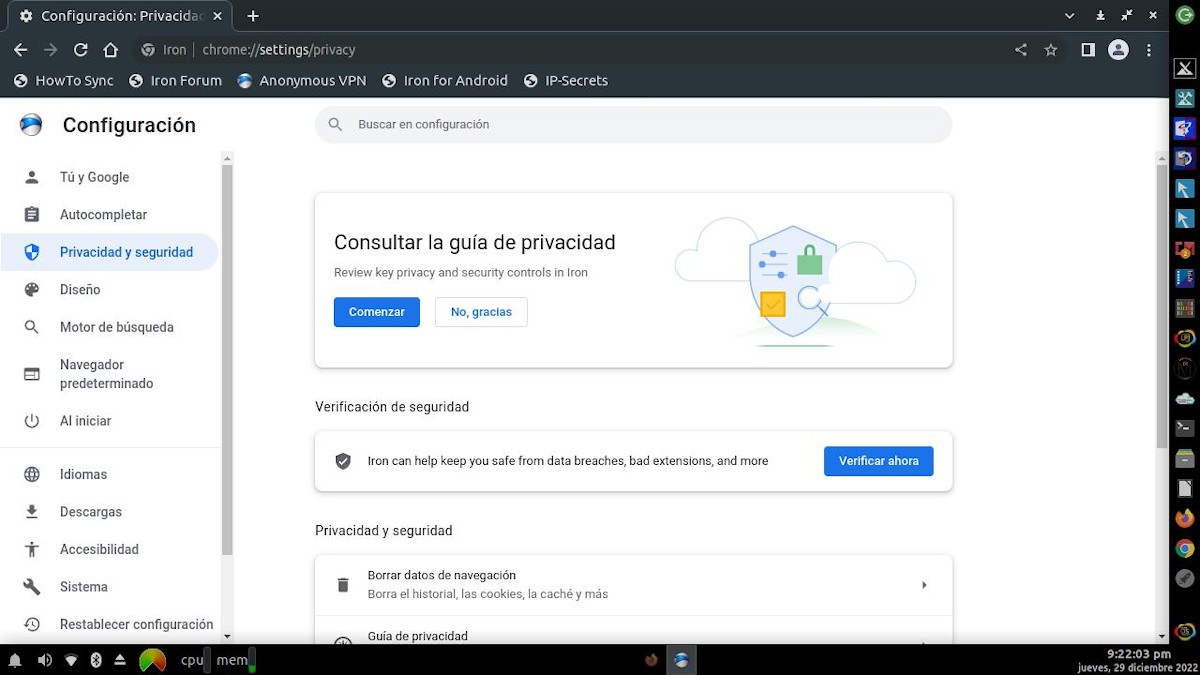Image resolution: width=1200 pixels, height=675 pixels.
Task: Click the Comenzar button
Action: click(377, 312)
